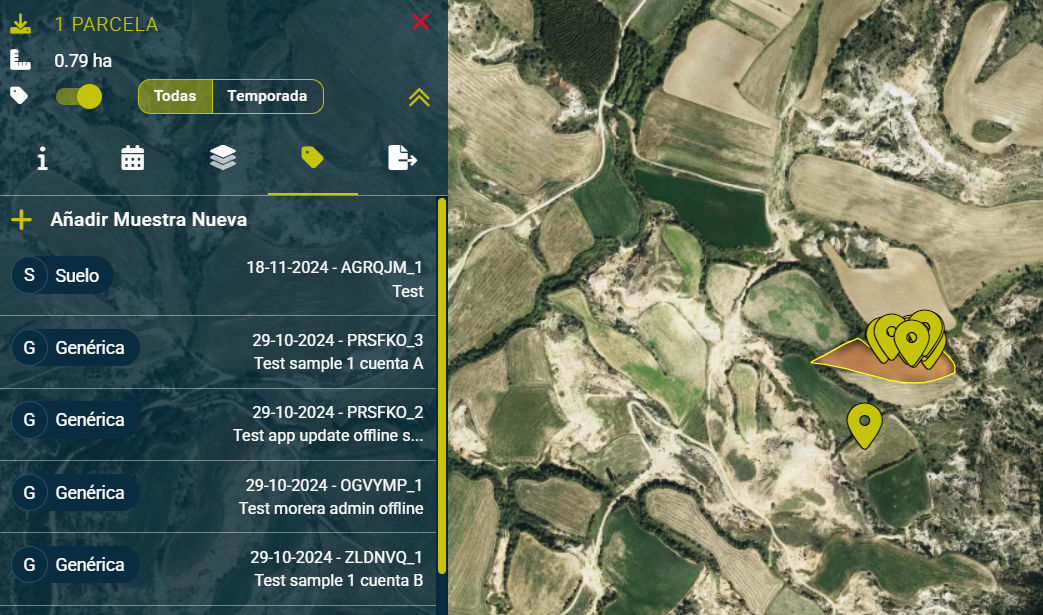Click the plus icon to add sample
The image size is (1043, 615).
click(21, 219)
